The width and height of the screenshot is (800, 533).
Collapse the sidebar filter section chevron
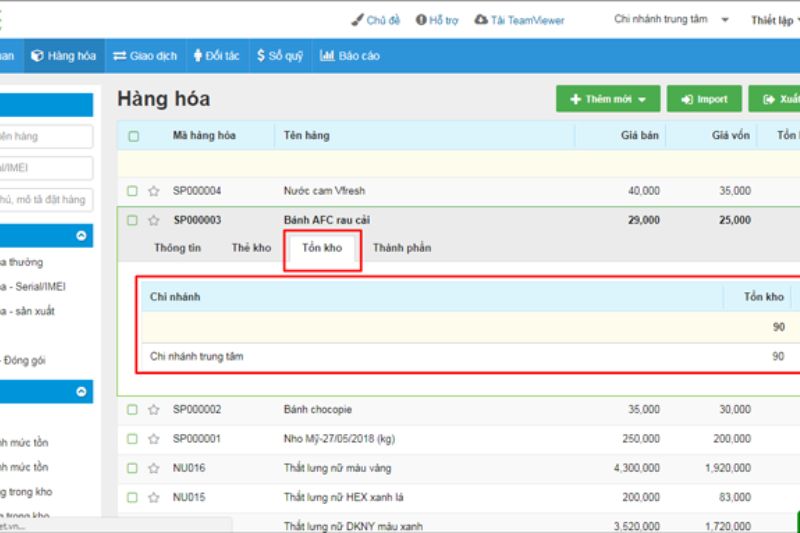(x=81, y=237)
